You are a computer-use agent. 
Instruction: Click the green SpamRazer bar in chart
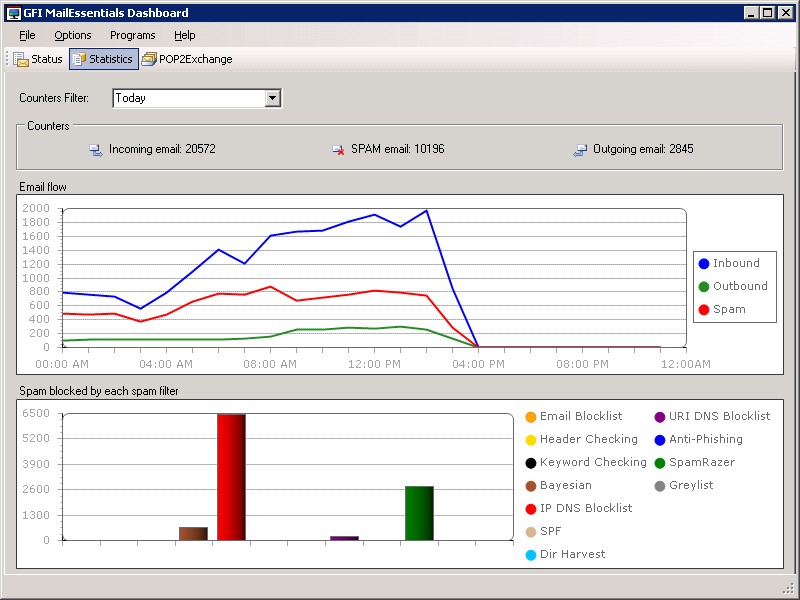click(419, 513)
